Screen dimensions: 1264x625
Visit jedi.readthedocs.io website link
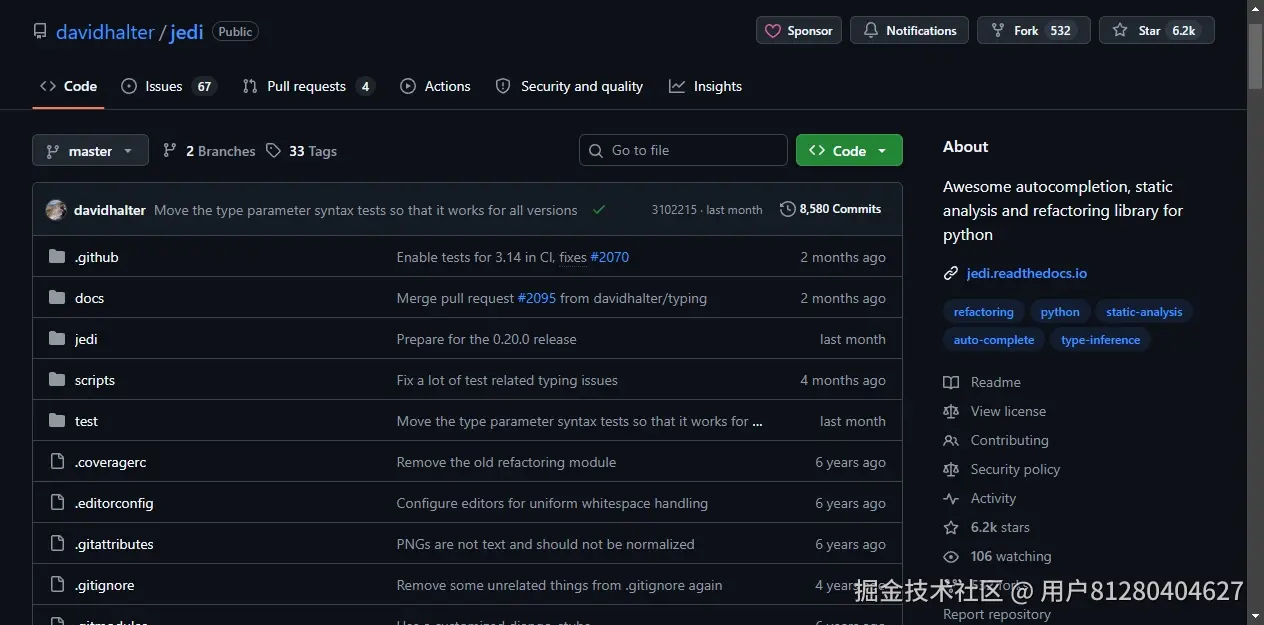click(1026, 273)
